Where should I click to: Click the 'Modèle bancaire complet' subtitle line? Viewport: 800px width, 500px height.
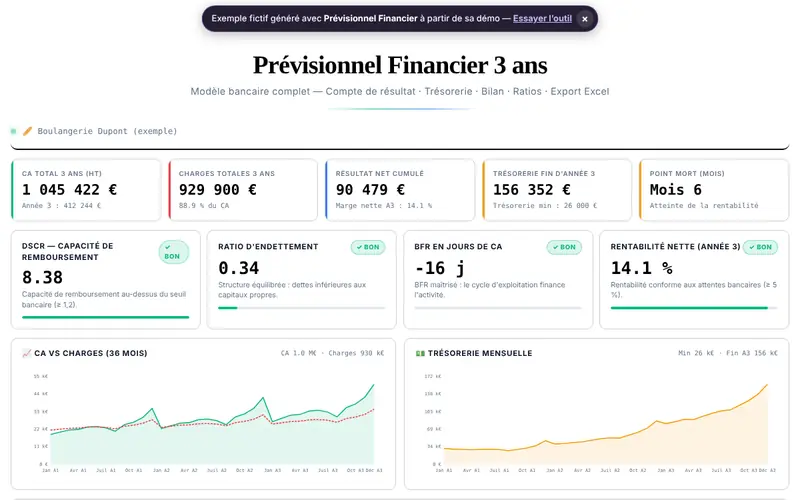400,91
